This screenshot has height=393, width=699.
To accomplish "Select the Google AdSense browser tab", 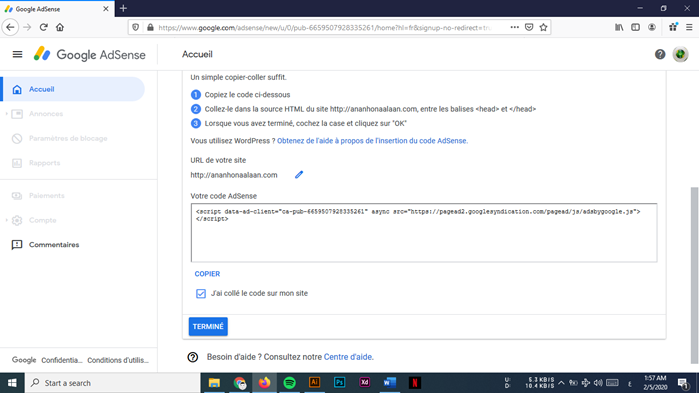I will tap(57, 9).
